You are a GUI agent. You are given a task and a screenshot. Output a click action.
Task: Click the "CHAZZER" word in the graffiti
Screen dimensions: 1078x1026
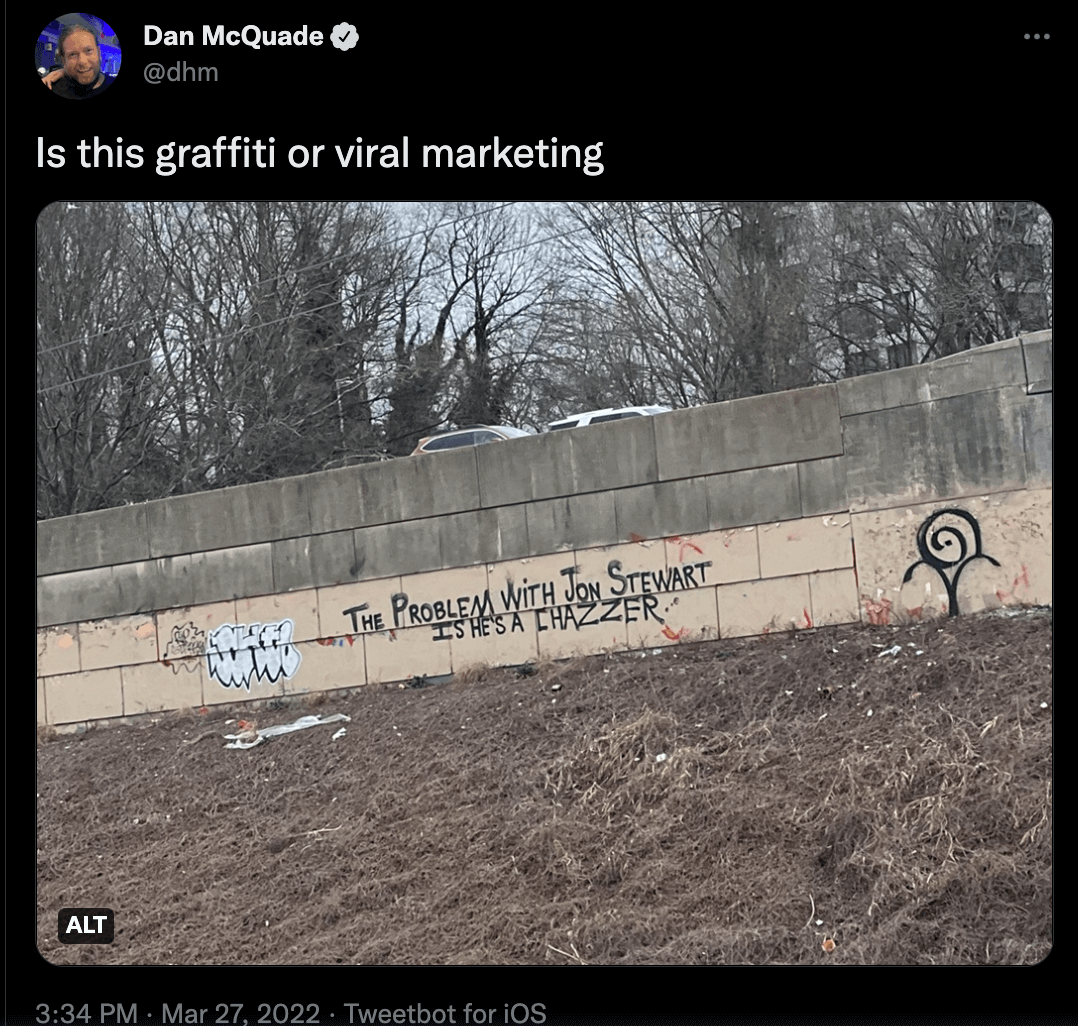coord(600,613)
